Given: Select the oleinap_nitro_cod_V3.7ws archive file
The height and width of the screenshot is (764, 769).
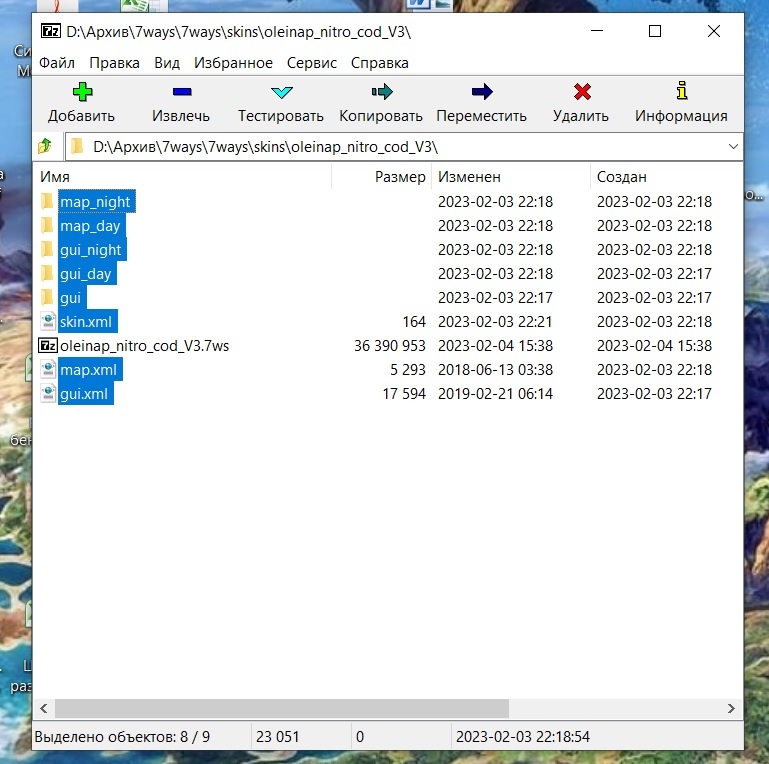Looking at the screenshot, I should point(145,346).
